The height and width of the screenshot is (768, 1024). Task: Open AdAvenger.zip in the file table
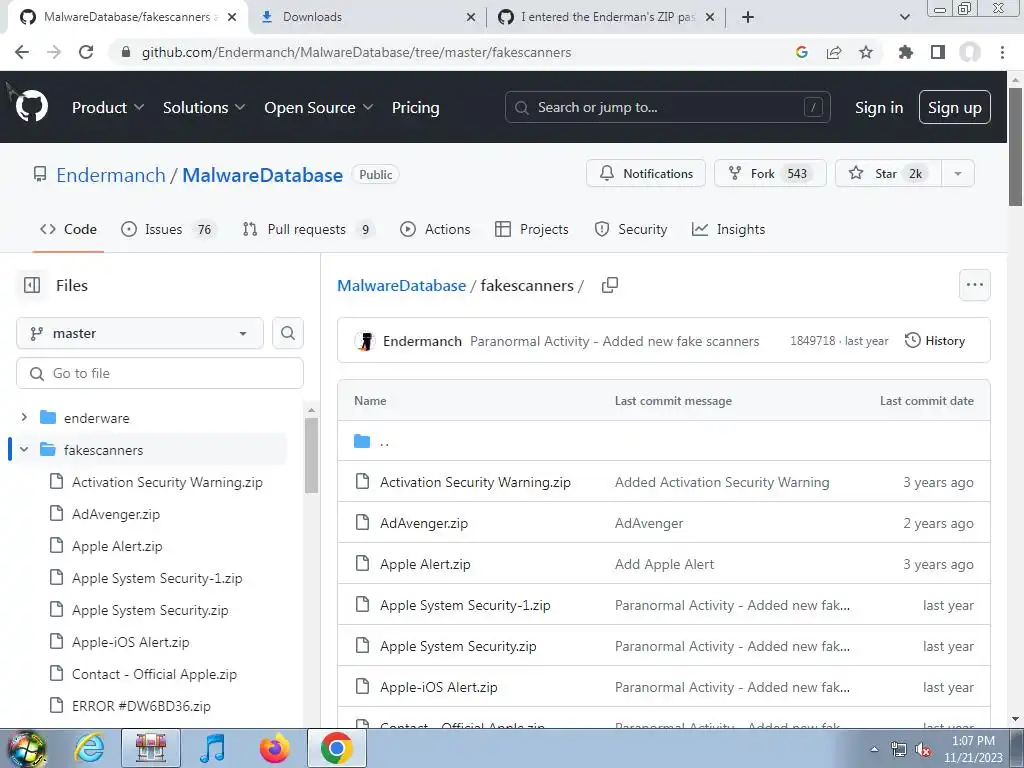[424, 523]
